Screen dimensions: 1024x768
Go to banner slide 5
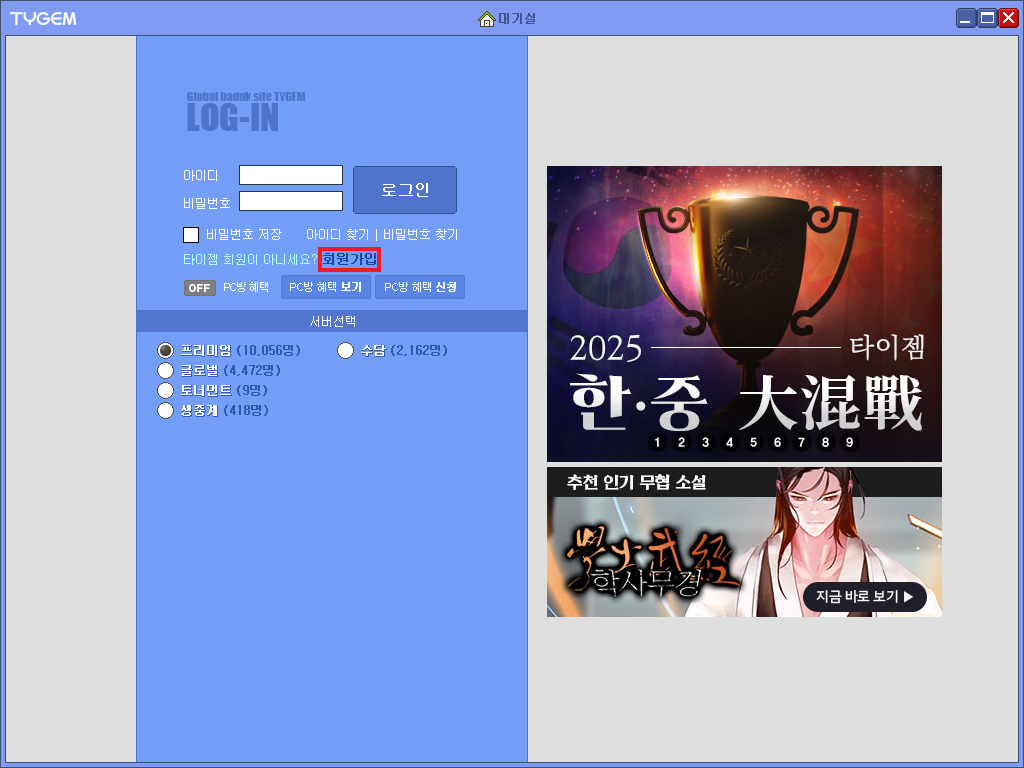click(754, 442)
